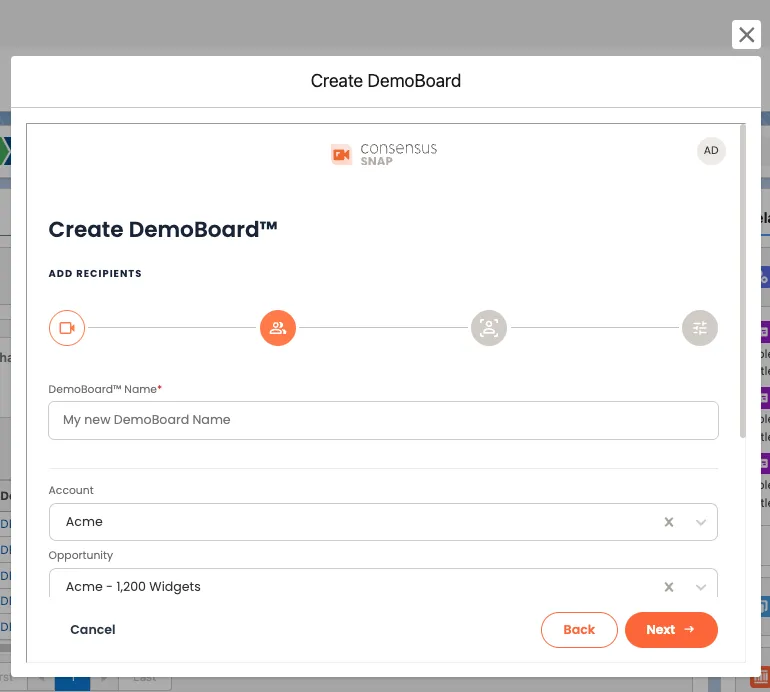This screenshot has width=770, height=692.
Task: Click the Opportunity field label
Action: click(x=81, y=555)
